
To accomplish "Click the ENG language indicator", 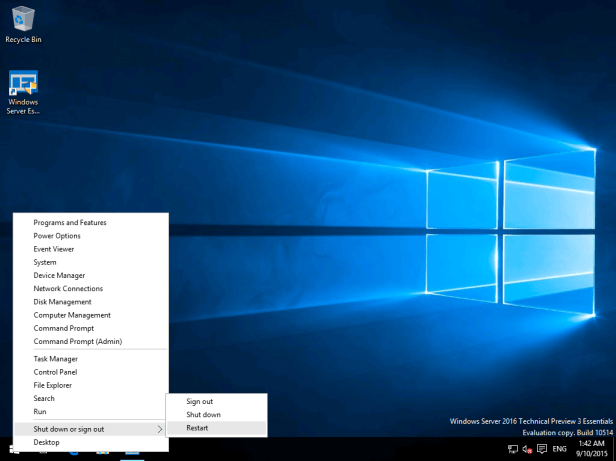I will tap(559, 449).
